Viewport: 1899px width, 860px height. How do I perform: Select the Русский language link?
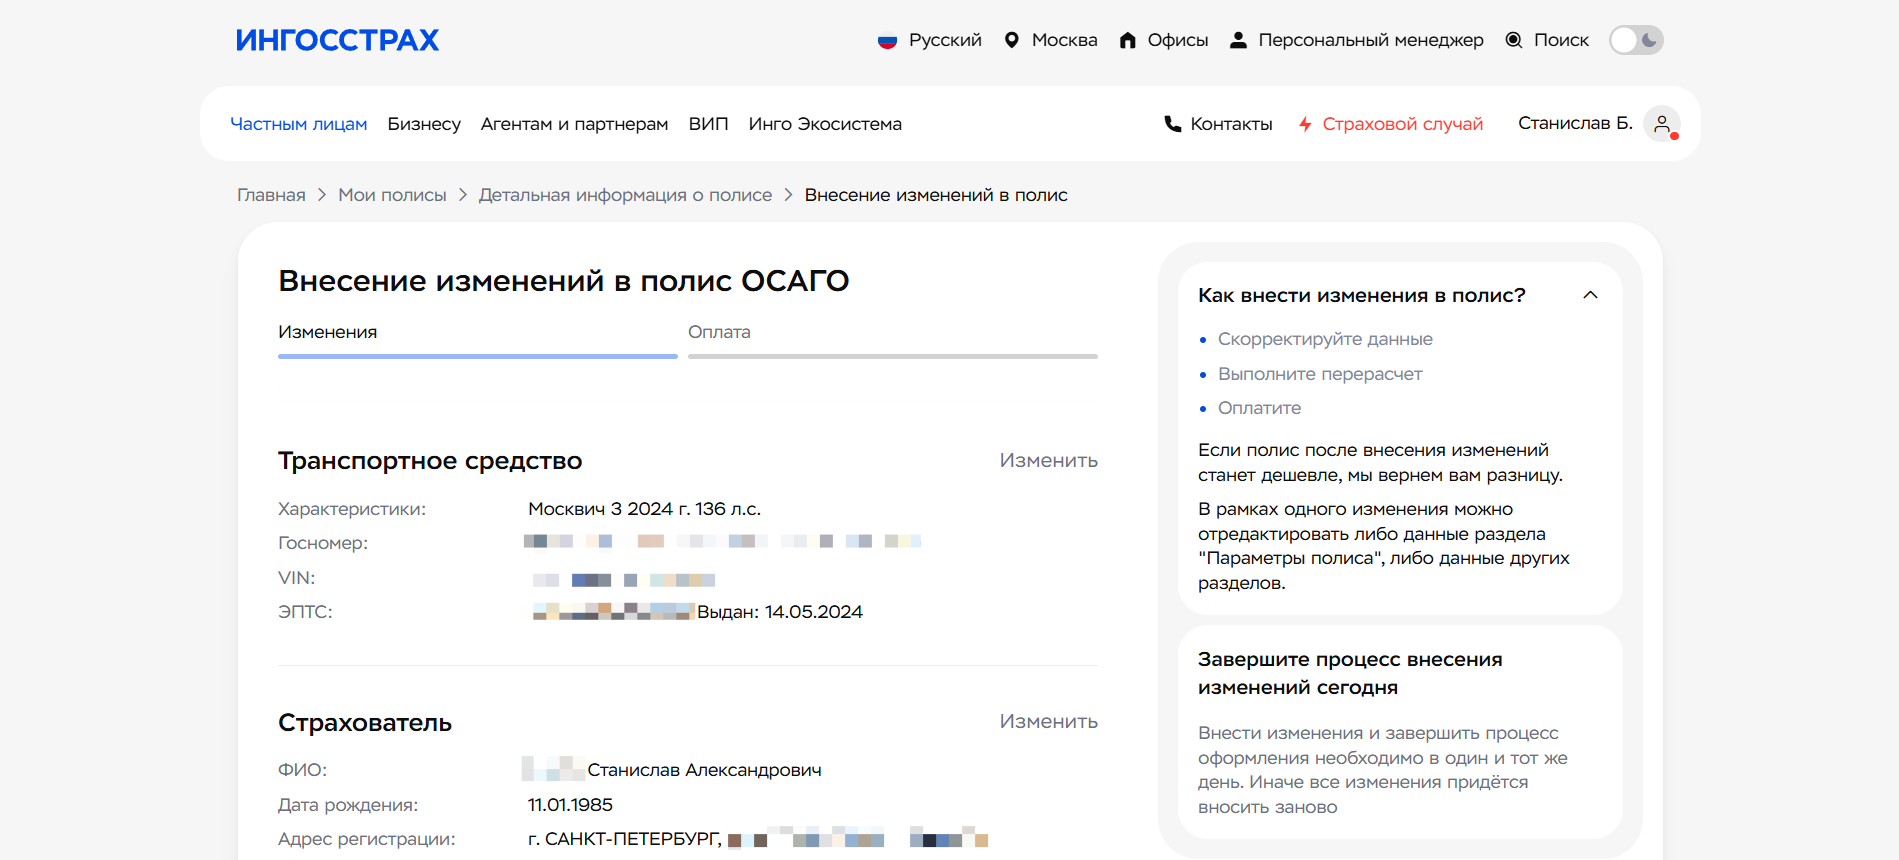[945, 40]
